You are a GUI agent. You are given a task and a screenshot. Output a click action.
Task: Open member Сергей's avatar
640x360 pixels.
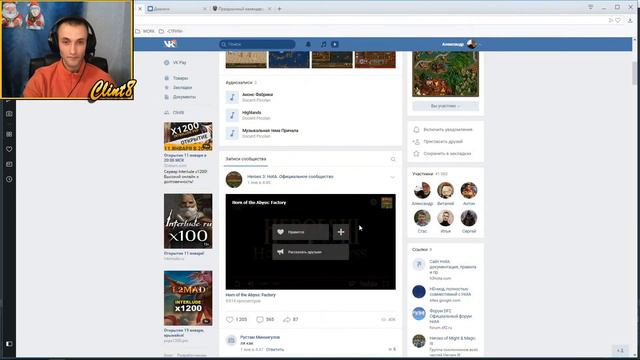[x=469, y=218]
